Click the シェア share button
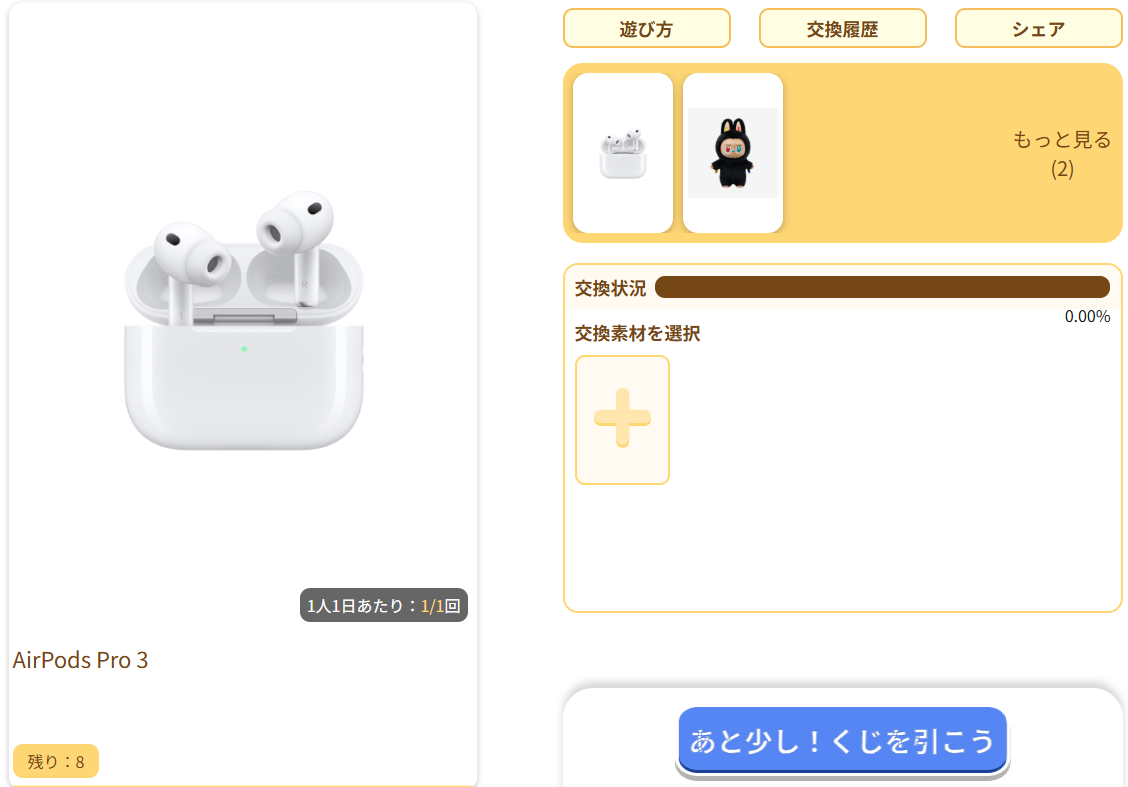 (1039, 29)
